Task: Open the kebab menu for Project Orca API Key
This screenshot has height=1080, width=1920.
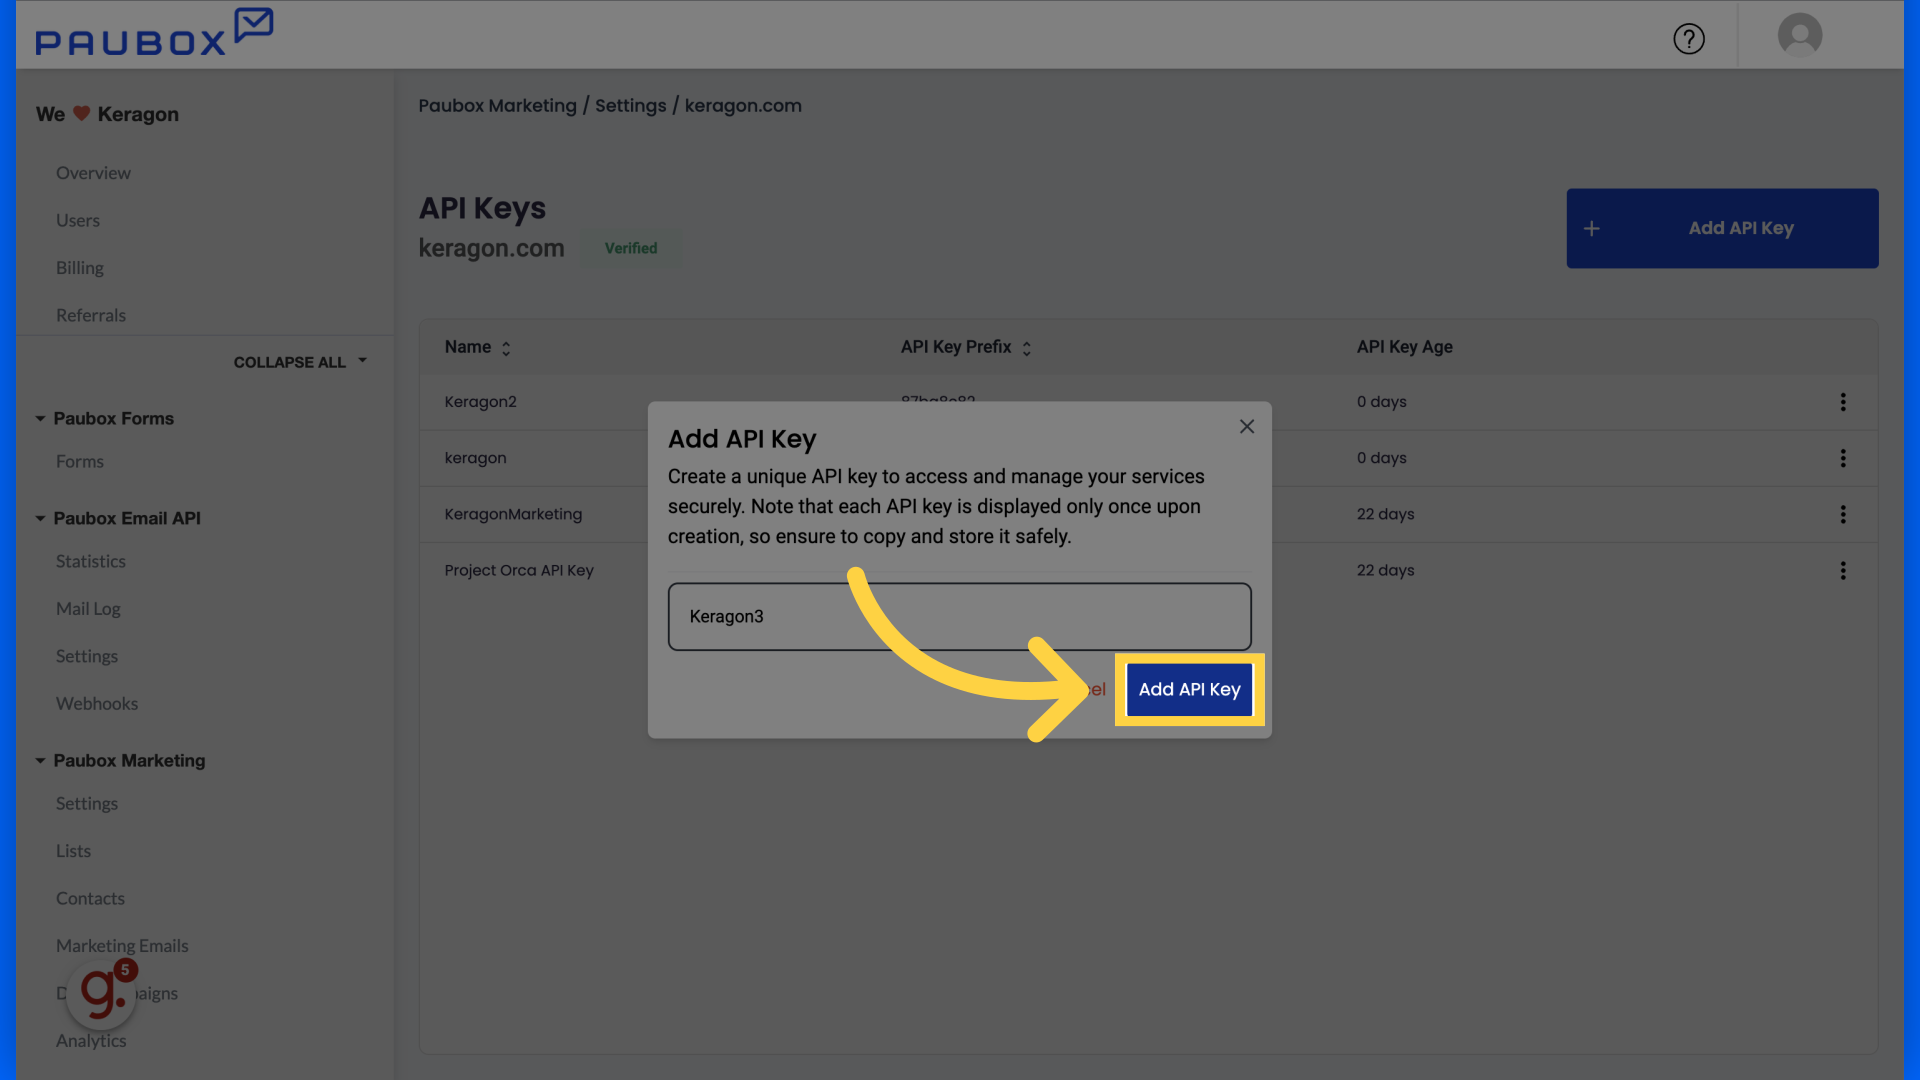Action: tap(1843, 570)
